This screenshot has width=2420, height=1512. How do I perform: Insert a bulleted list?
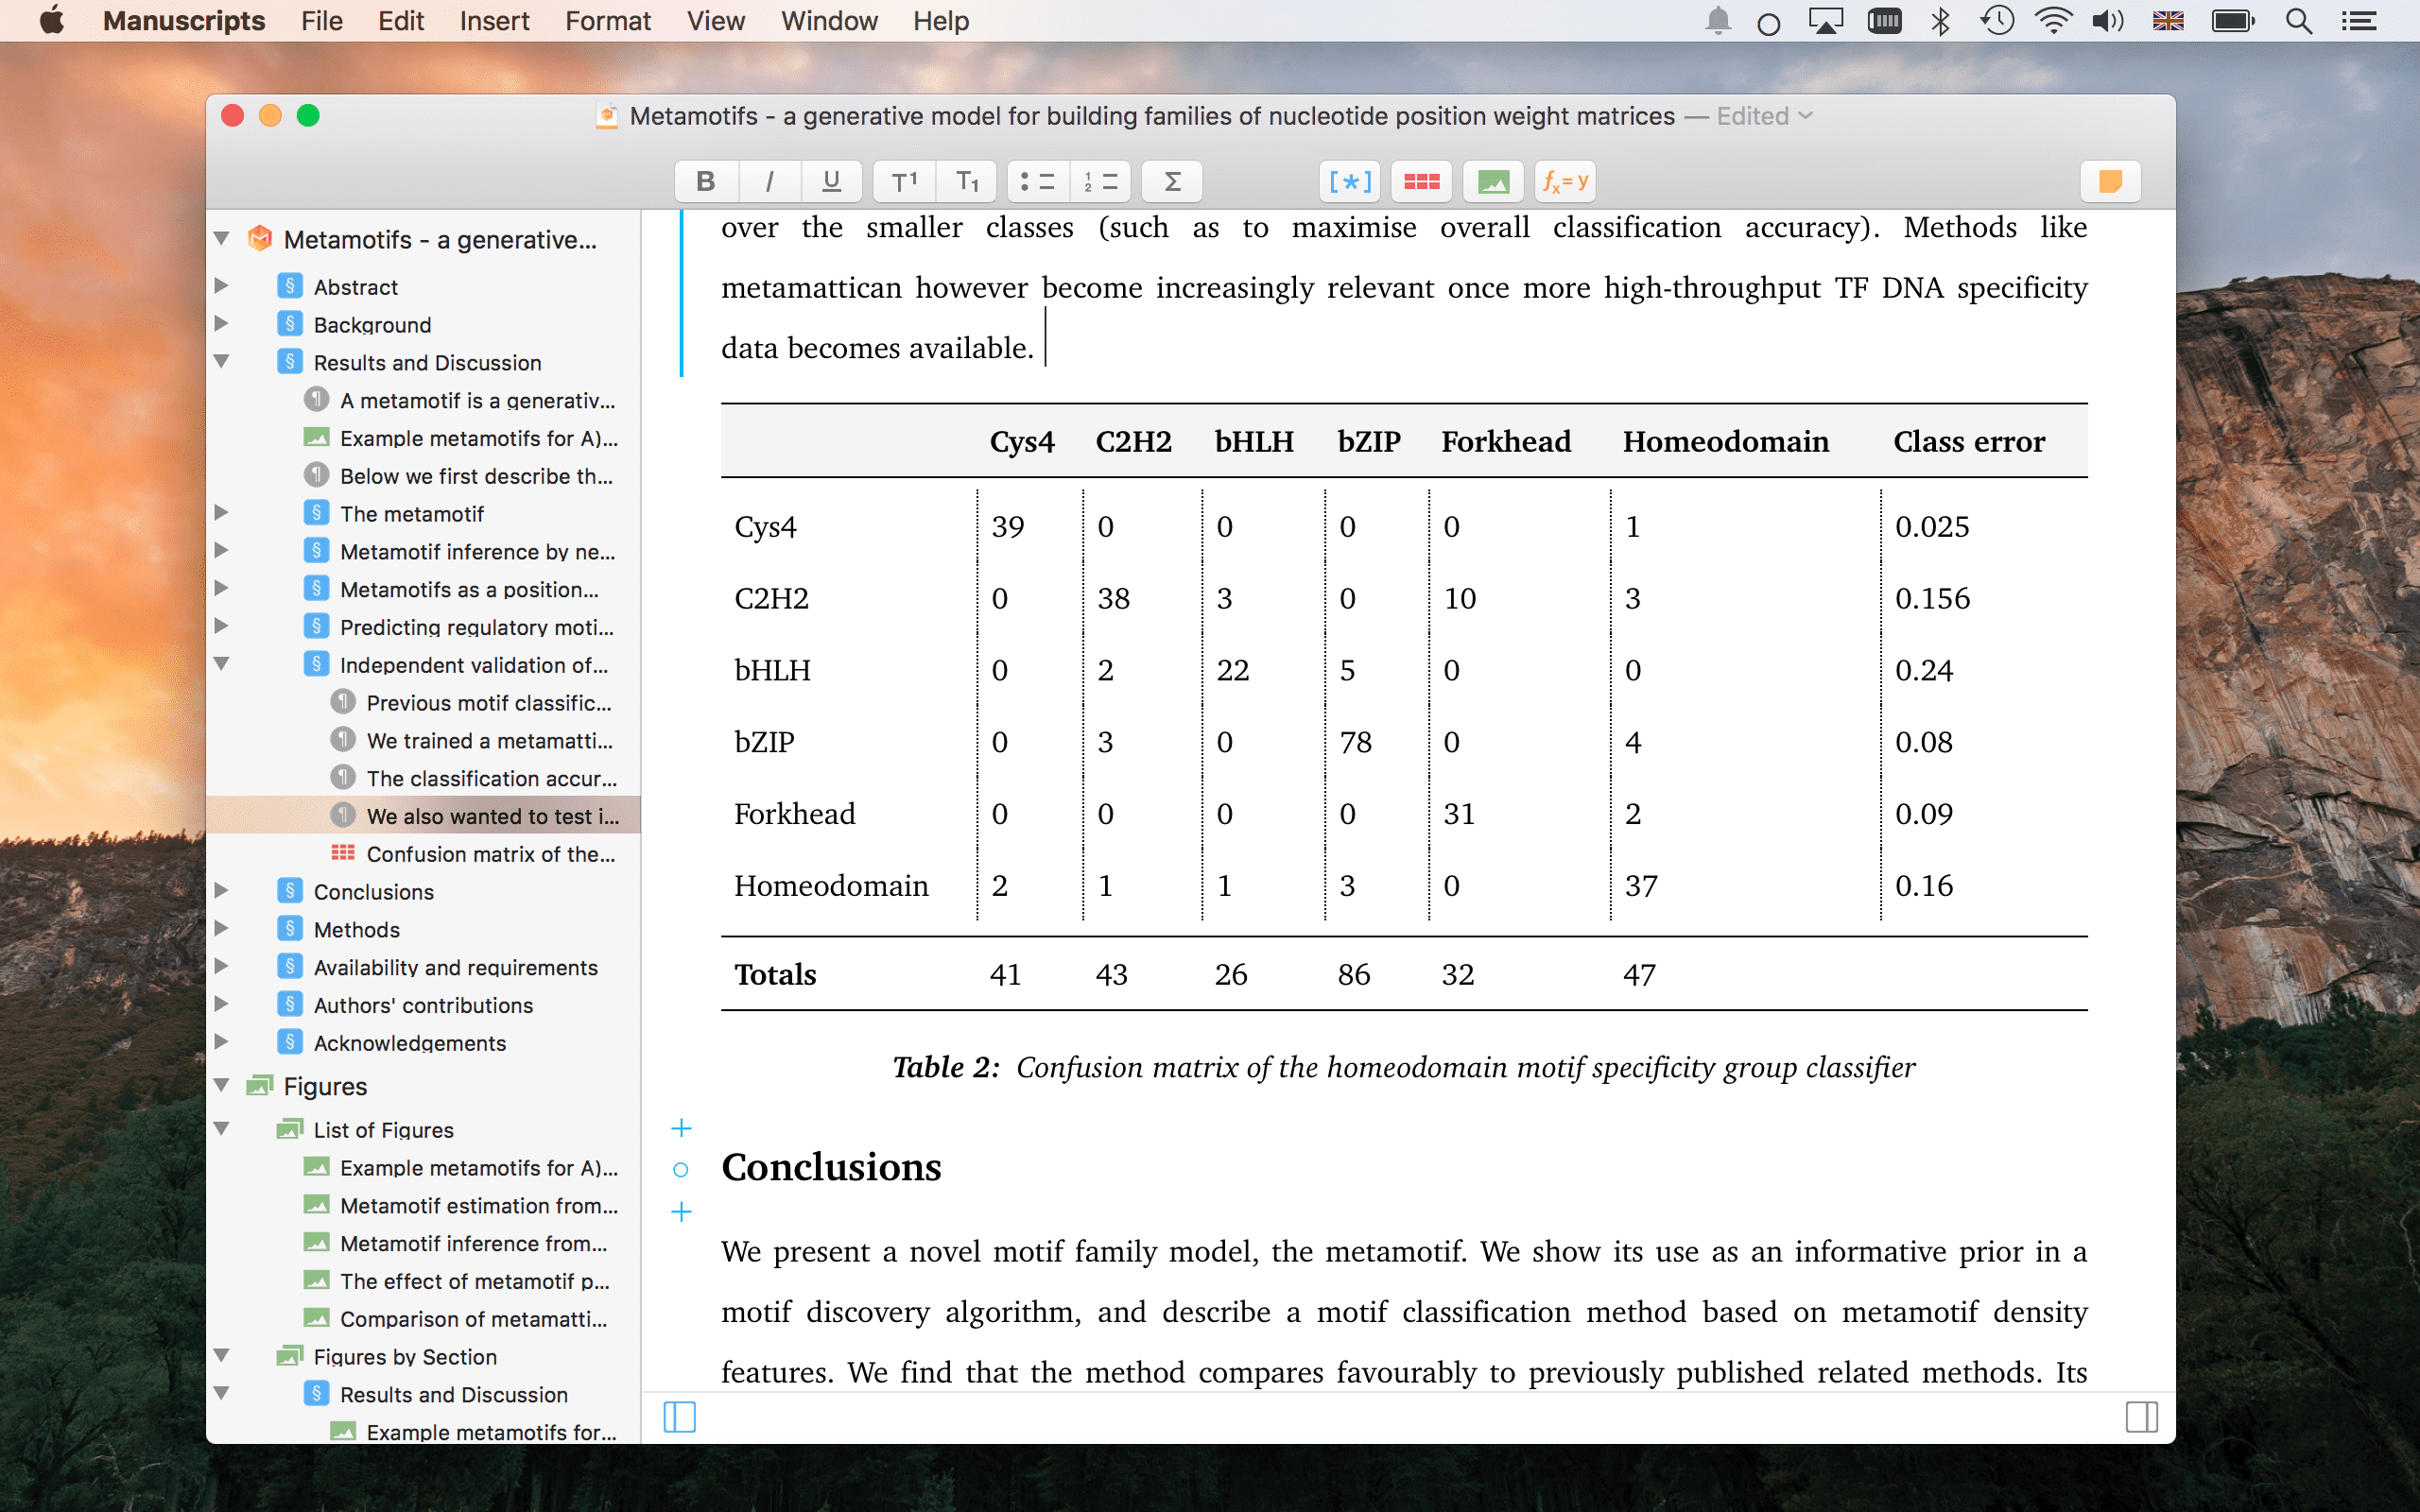point(1037,181)
